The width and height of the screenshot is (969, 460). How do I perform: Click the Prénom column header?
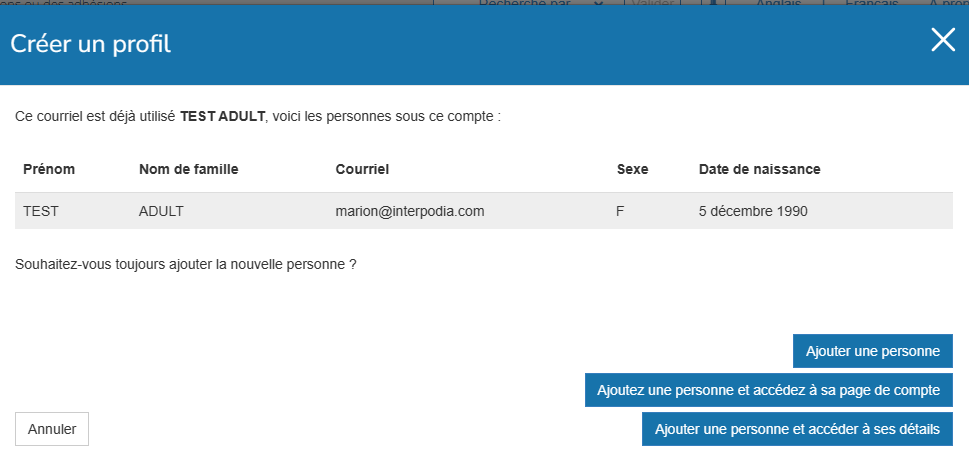(49, 169)
